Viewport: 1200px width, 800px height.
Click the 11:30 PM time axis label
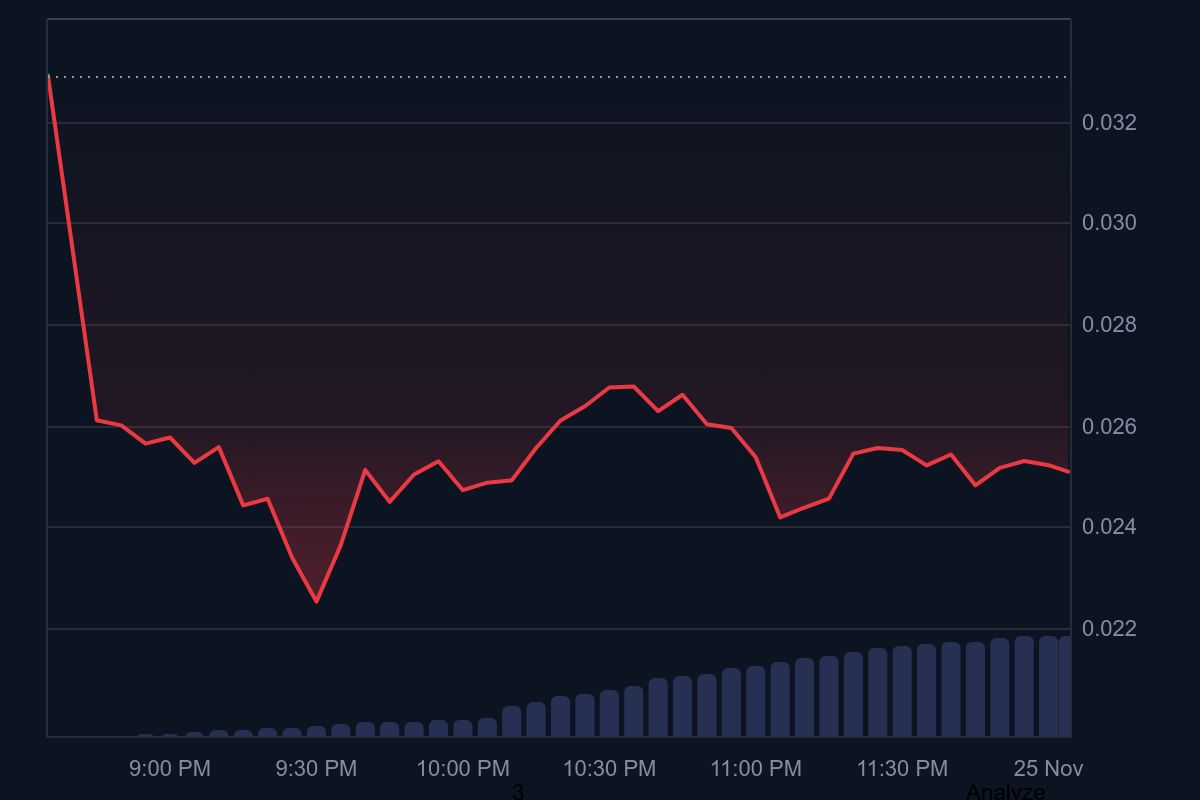click(x=900, y=769)
